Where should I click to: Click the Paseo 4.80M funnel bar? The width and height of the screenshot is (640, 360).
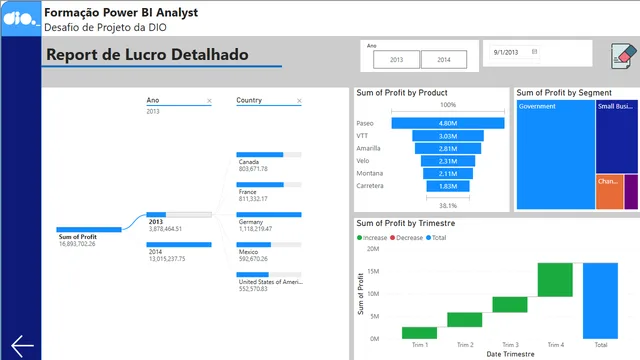tap(448, 123)
